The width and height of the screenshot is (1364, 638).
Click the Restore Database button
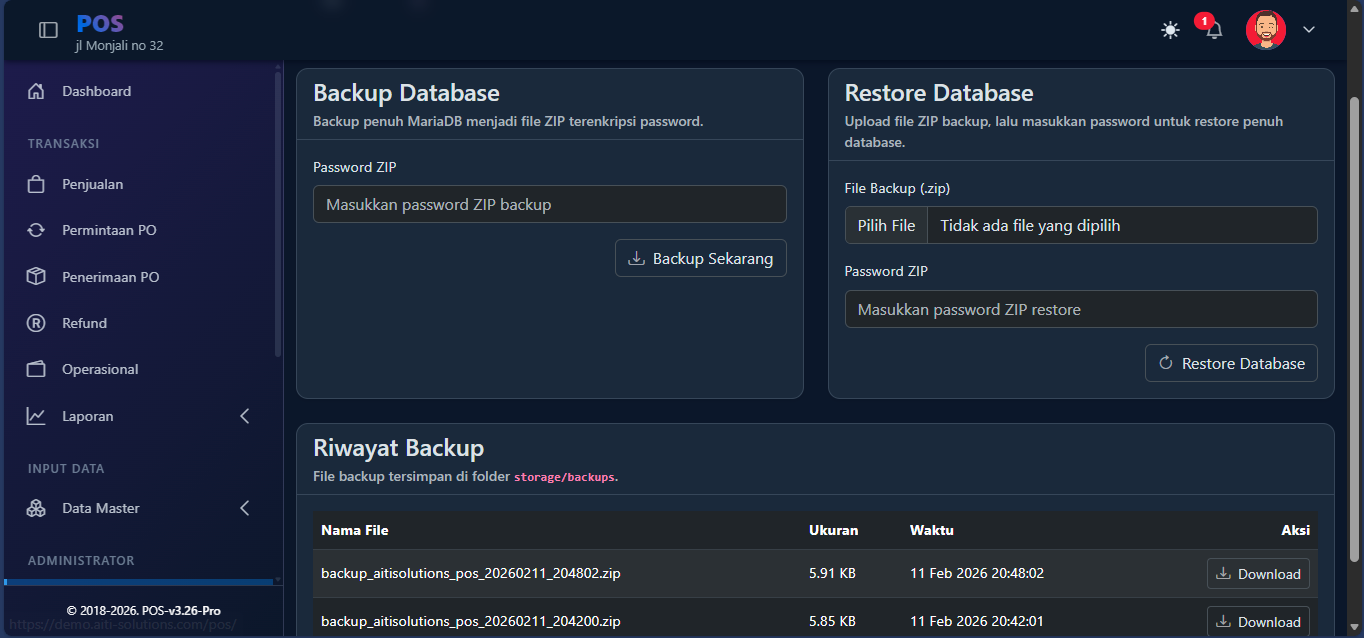(1231, 363)
